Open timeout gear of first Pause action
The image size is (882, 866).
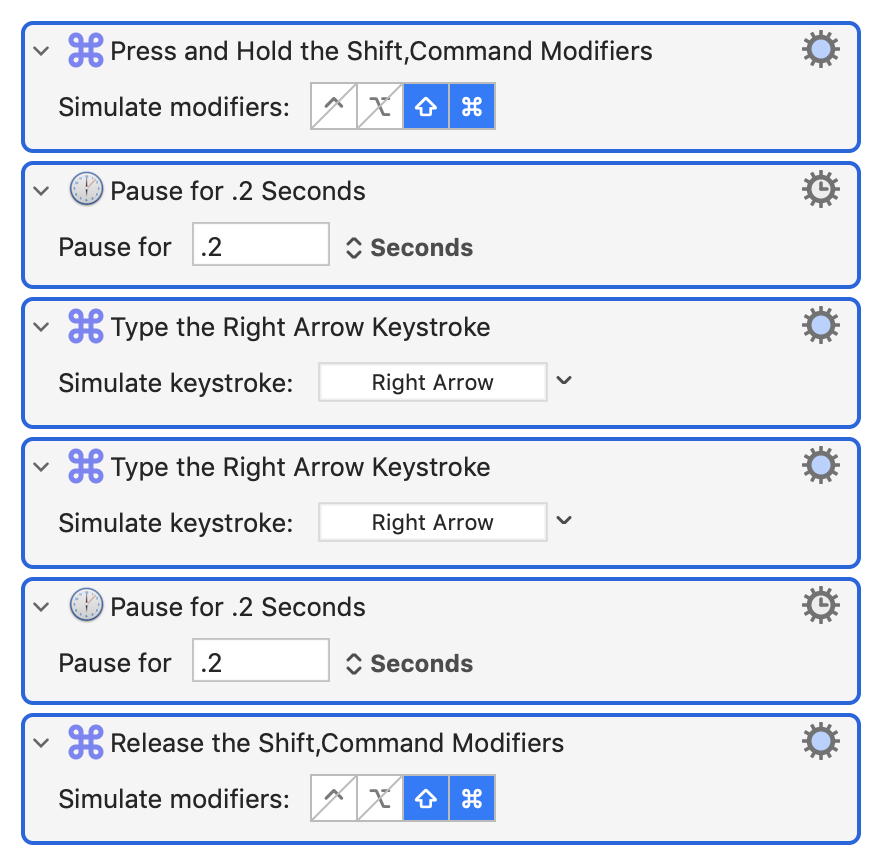(x=821, y=190)
